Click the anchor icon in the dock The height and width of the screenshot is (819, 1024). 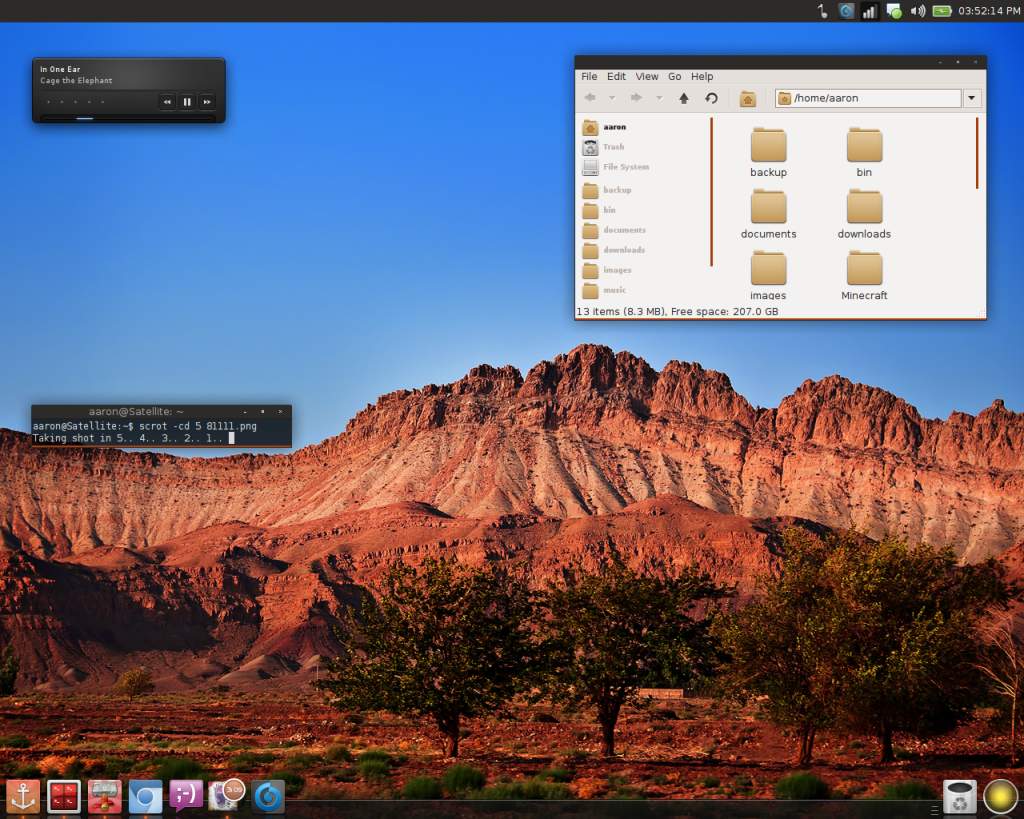tap(23, 797)
